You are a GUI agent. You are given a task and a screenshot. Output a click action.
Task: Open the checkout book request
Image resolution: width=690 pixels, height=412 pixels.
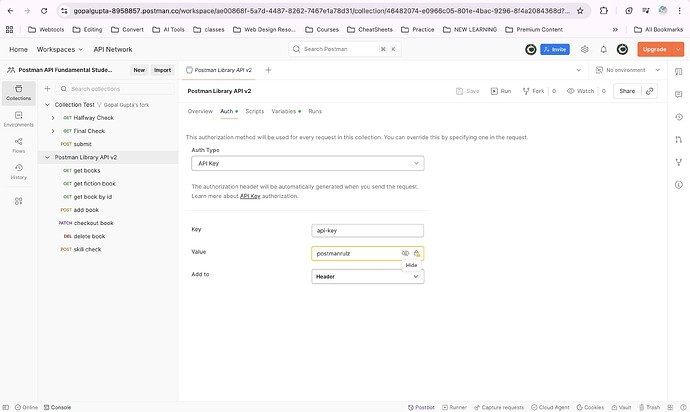(93, 223)
